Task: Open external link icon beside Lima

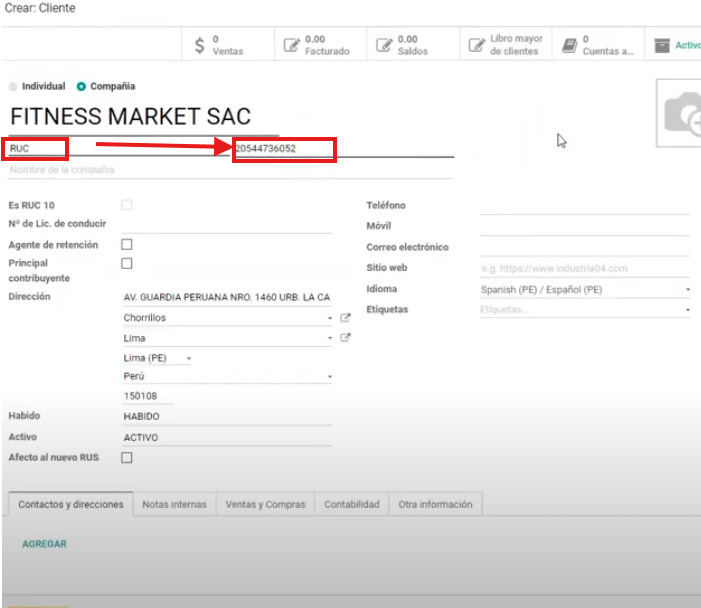Action: (346, 338)
